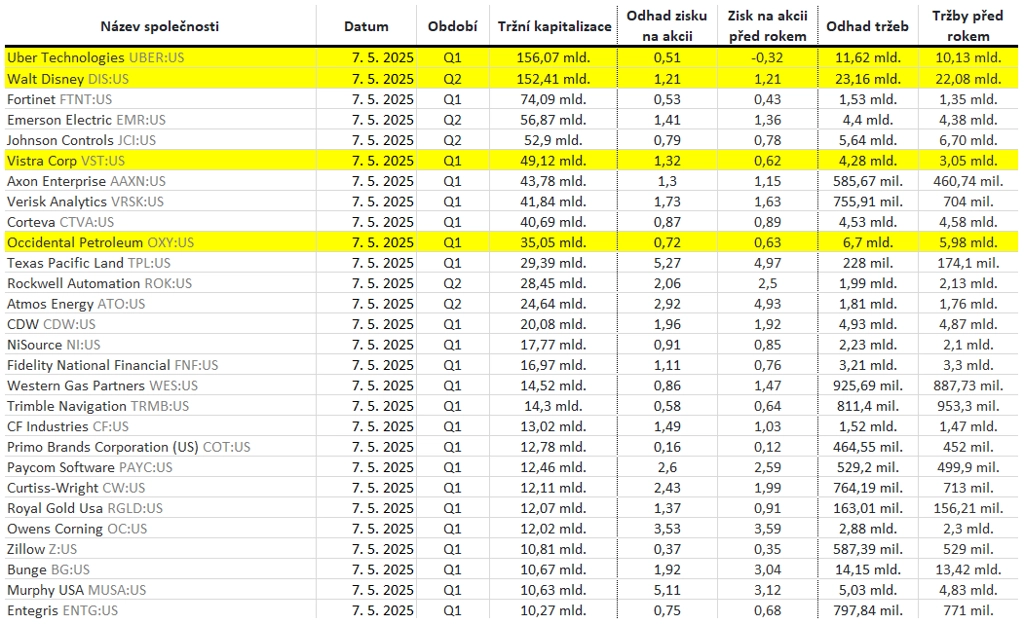Click Uber's year-ago EPS value -0,32
The width and height of the screenshot is (1024, 624).
[x=767, y=57]
